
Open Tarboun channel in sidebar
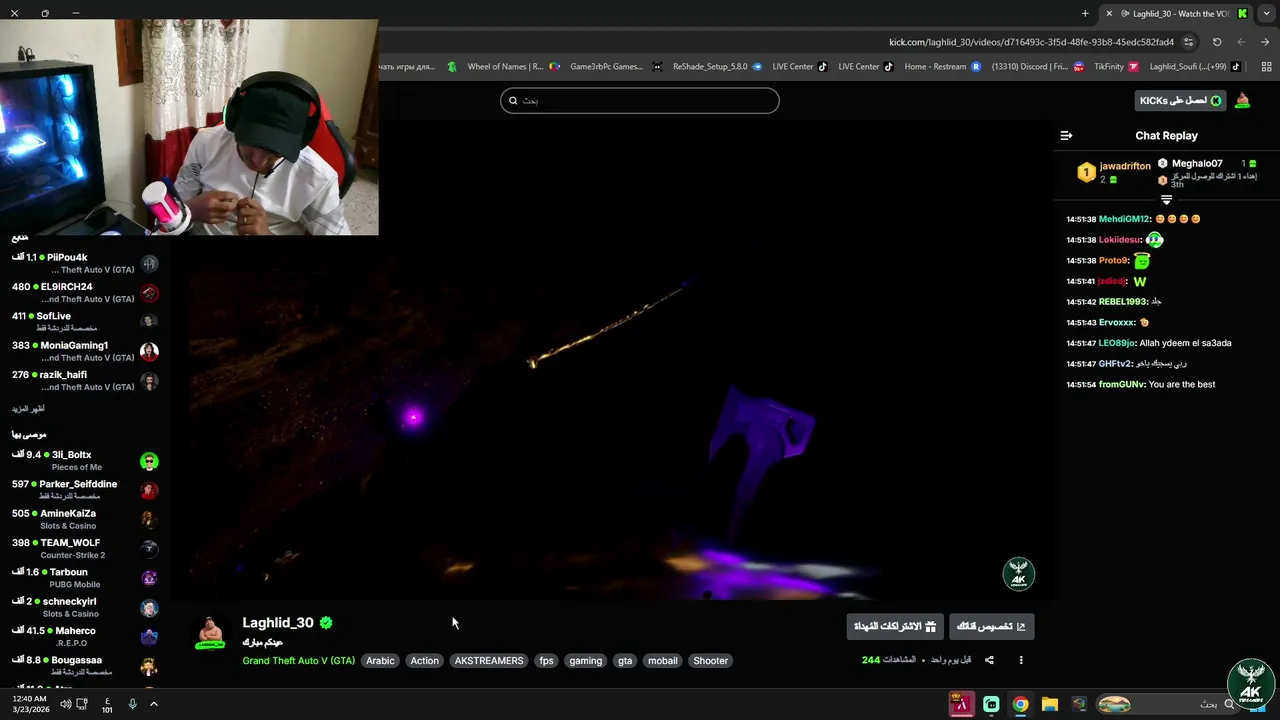click(85, 578)
